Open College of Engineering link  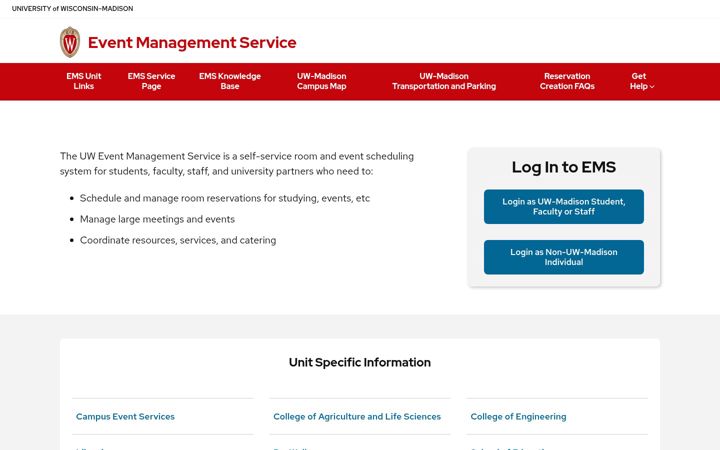[x=518, y=416]
